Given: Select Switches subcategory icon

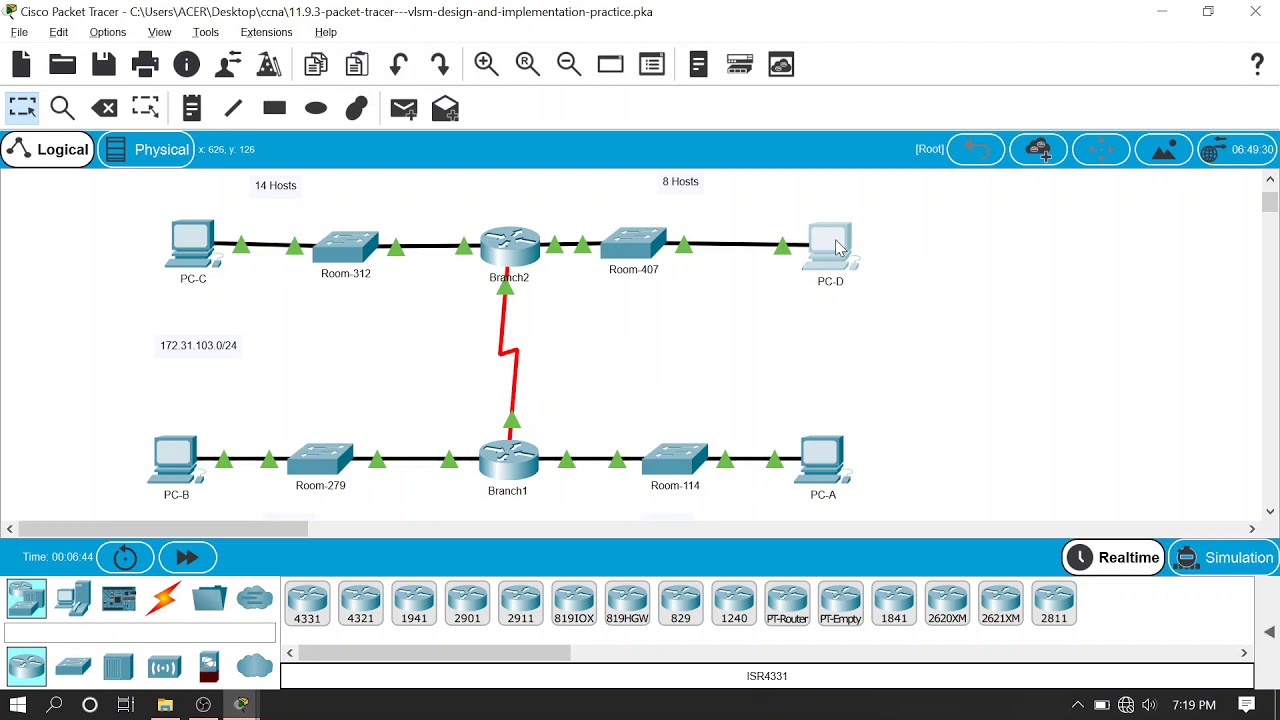Looking at the screenshot, I should (x=73, y=667).
